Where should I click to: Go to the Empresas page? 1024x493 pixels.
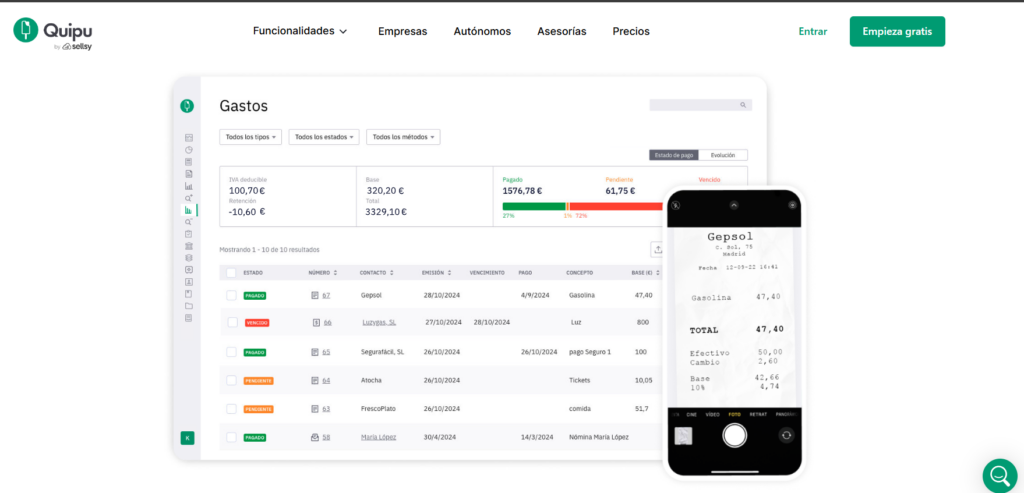pos(402,31)
